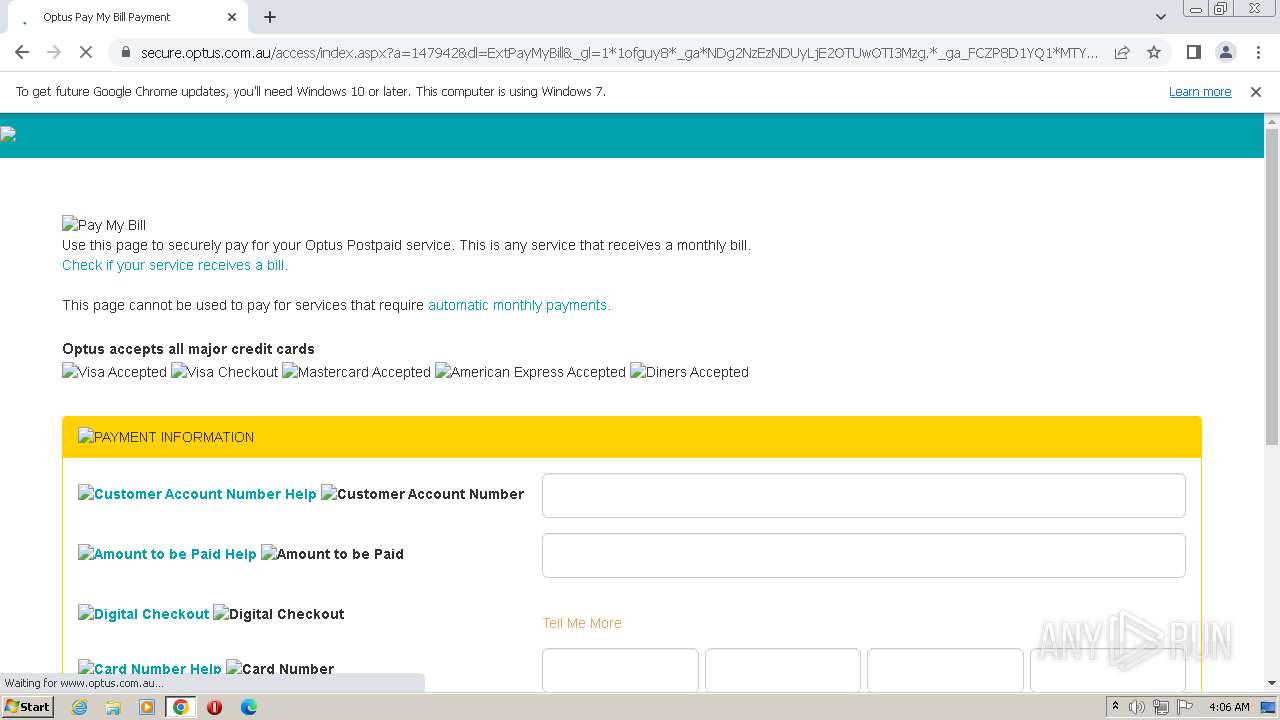The image size is (1280, 720).
Task: Click the second card number box
Action: pos(783,670)
